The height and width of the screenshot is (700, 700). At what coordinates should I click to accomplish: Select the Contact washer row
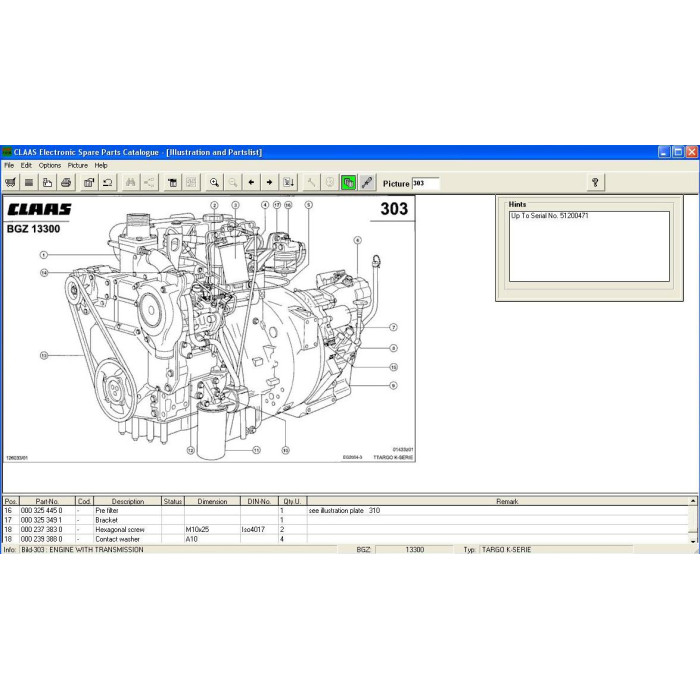pyautogui.click(x=346, y=539)
